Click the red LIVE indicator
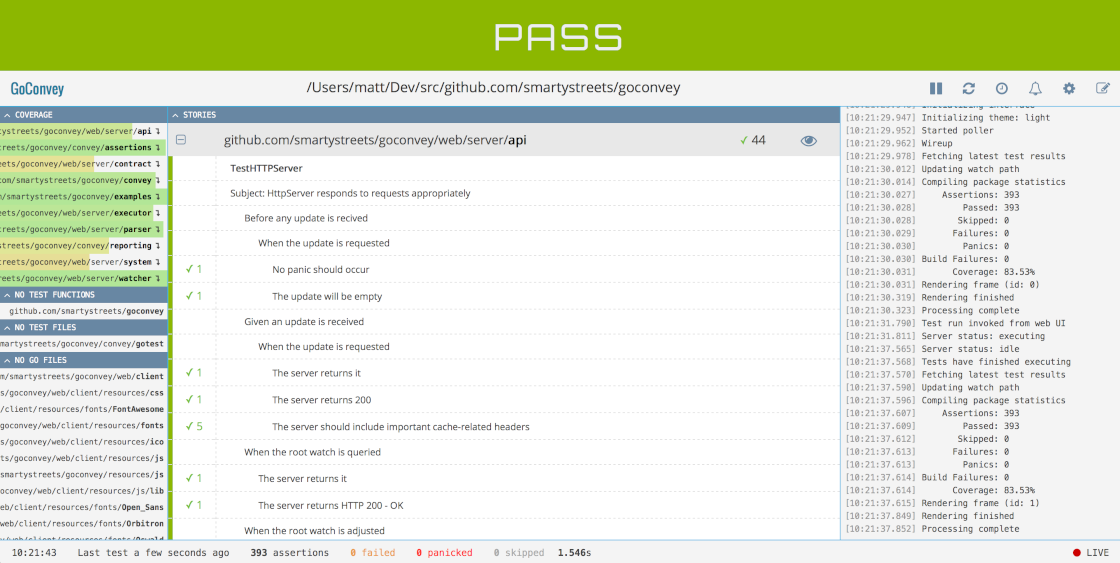This screenshot has width=1120, height=563. pos(1091,553)
